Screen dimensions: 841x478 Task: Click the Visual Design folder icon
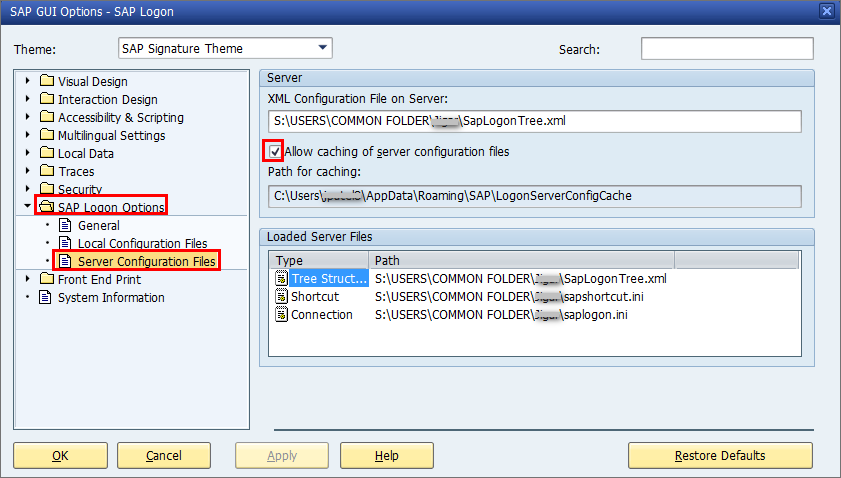coord(47,81)
